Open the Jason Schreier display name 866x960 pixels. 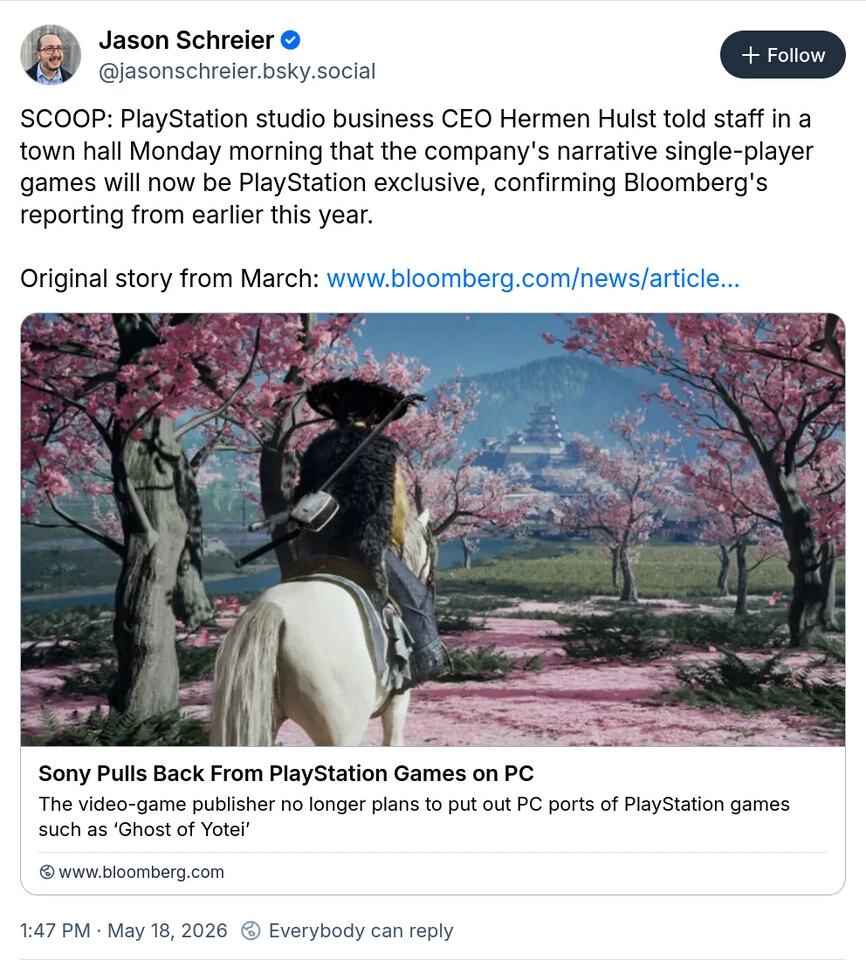pyautogui.click(x=186, y=40)
